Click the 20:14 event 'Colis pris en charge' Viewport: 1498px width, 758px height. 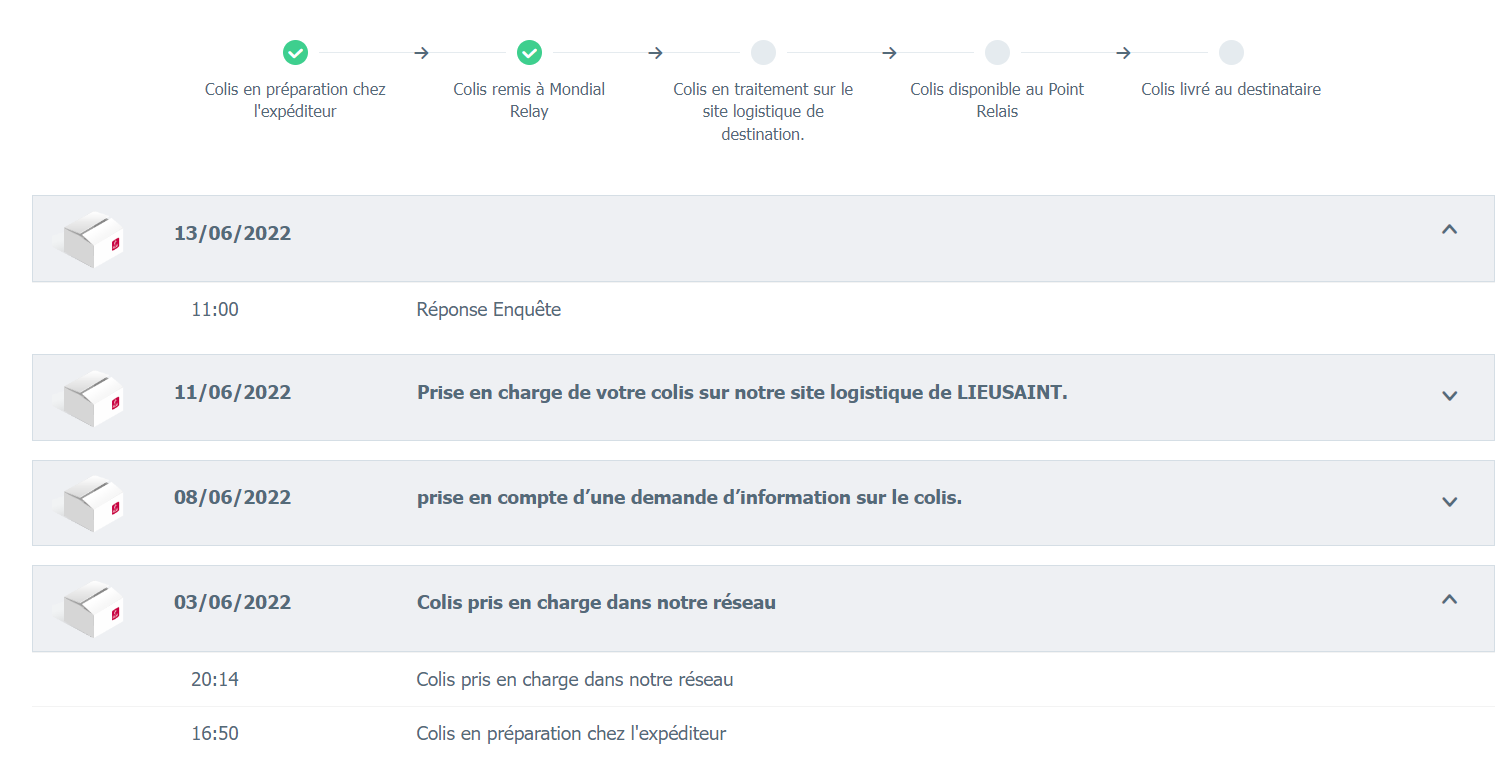[574, 680]
